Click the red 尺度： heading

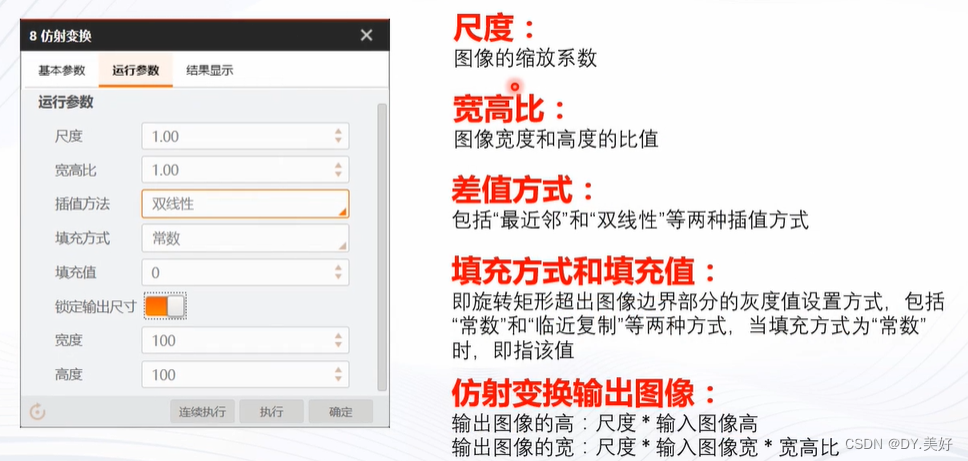(494, 28)
